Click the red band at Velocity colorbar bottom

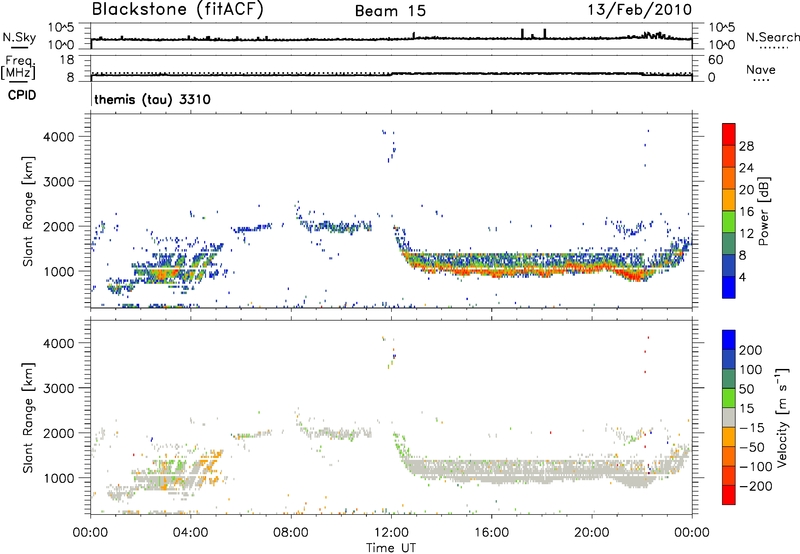729,495
